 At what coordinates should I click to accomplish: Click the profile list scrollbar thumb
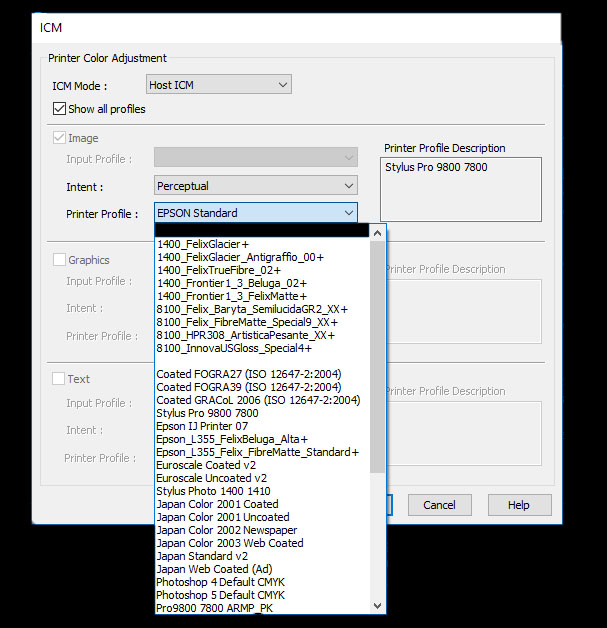pyautogui.click(x=377, y=356)
